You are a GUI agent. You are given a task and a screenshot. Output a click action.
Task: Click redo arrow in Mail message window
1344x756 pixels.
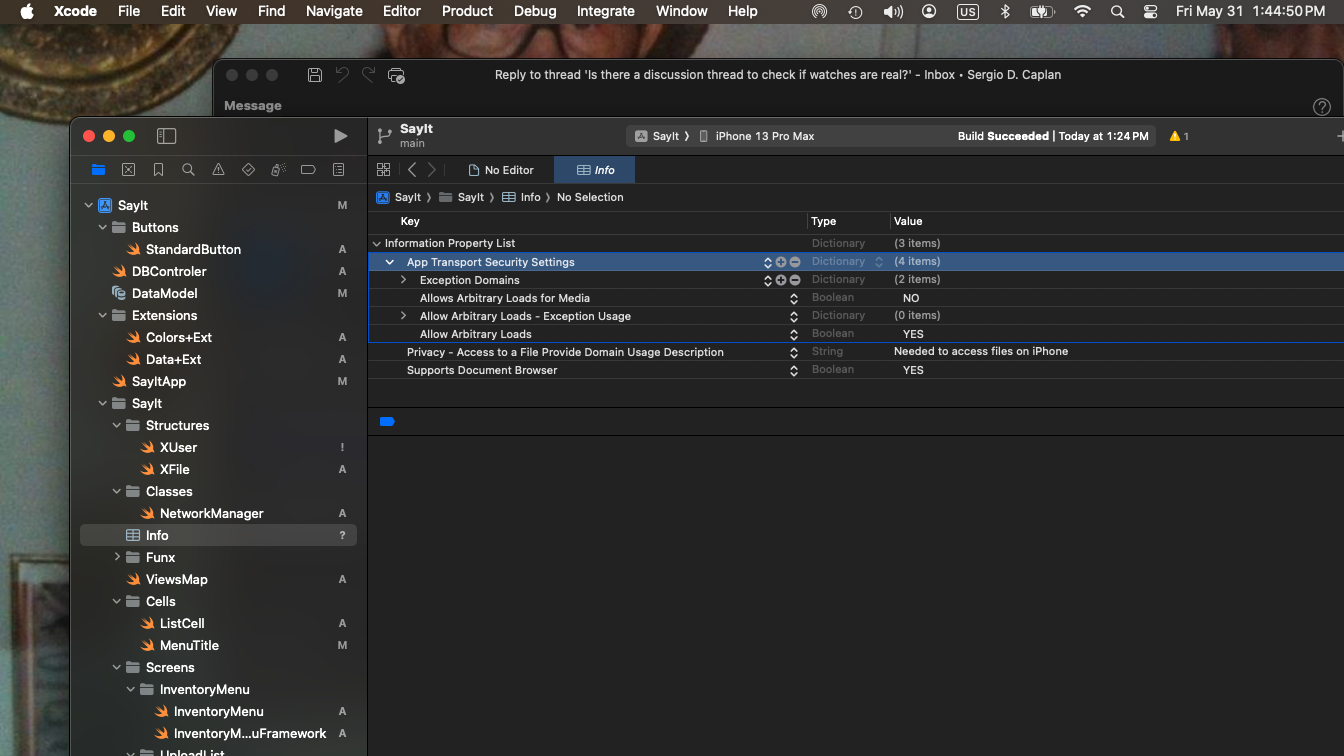[x=369, y=75]
